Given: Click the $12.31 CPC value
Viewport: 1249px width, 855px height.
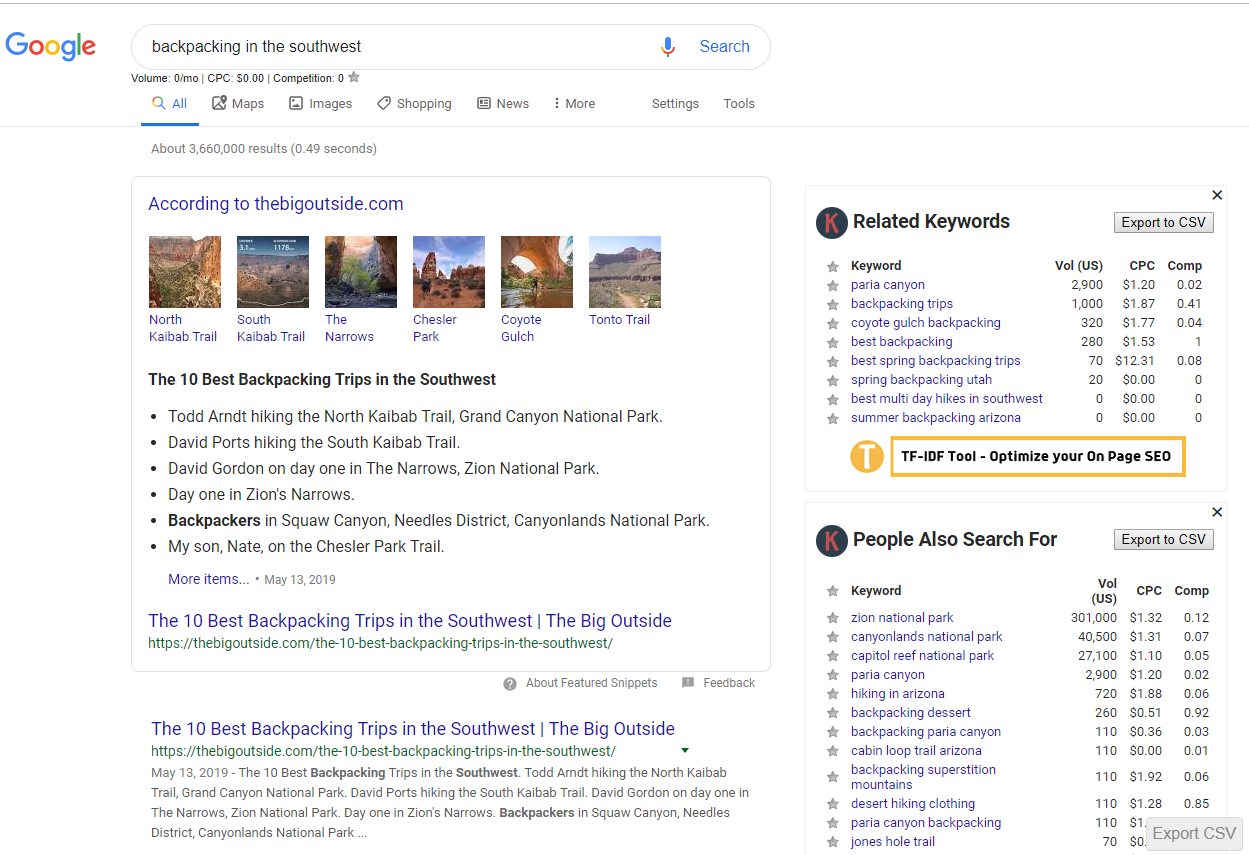Looking at the screenshot, I should coord(1135,361).
